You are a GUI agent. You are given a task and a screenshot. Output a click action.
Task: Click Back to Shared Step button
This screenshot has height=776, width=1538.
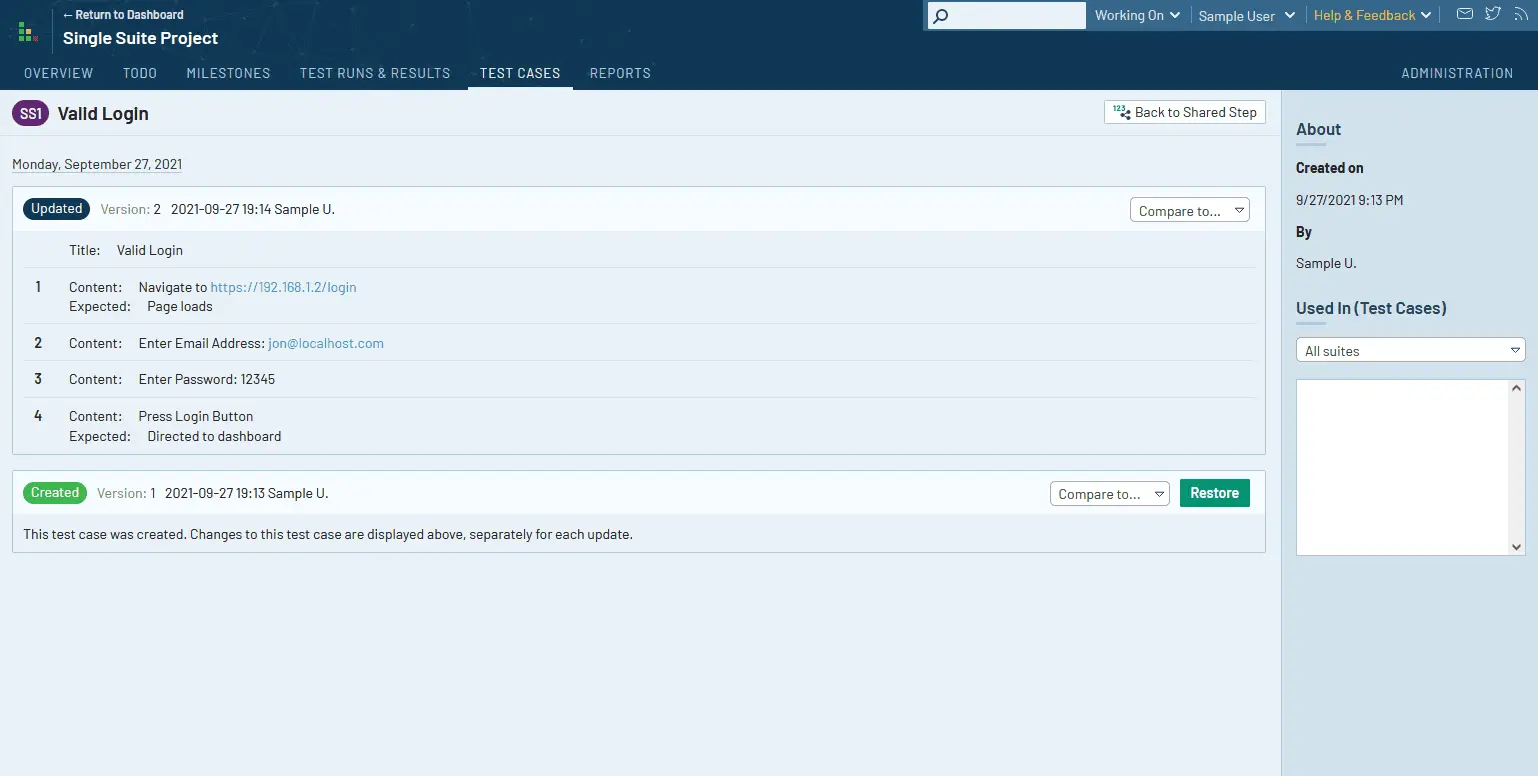point(1185,112)
